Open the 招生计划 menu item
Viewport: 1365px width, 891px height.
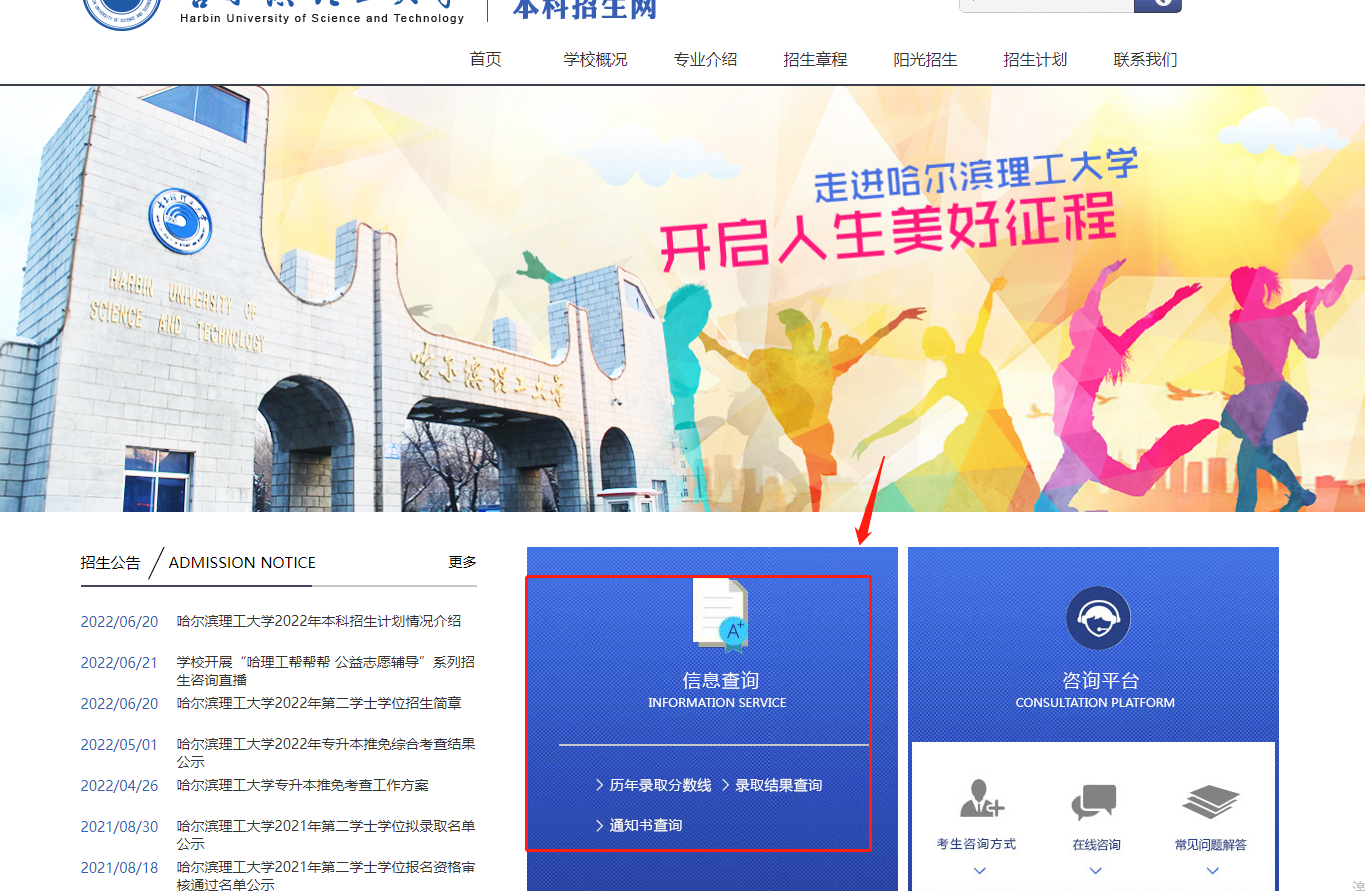pos(1035,60)
